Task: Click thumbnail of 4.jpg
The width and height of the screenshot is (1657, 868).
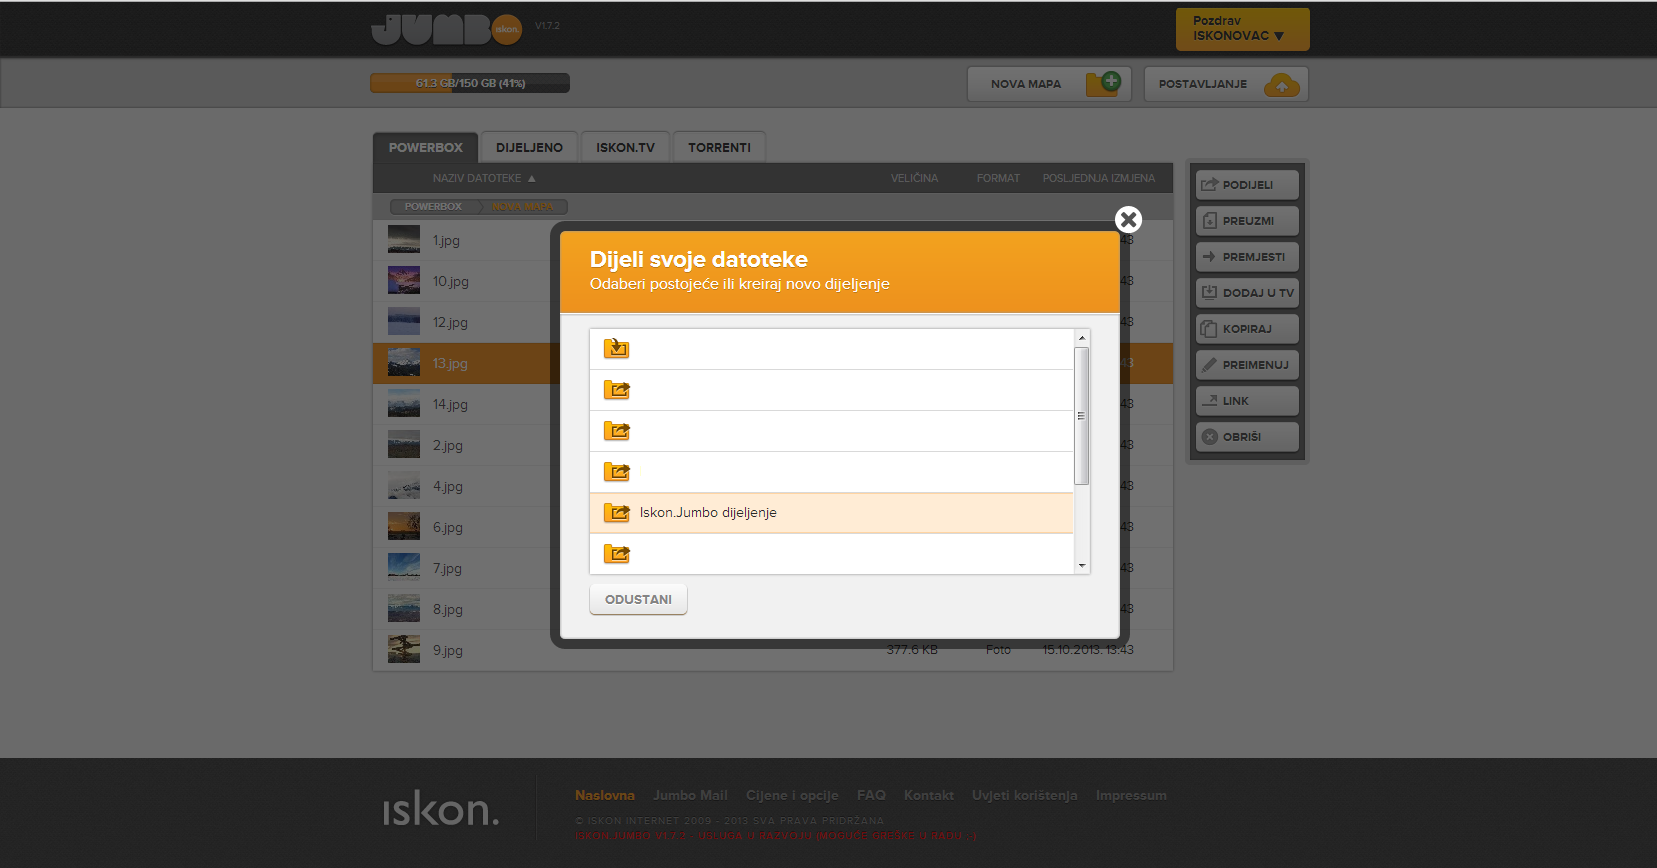Action: [x=404, y=485]
